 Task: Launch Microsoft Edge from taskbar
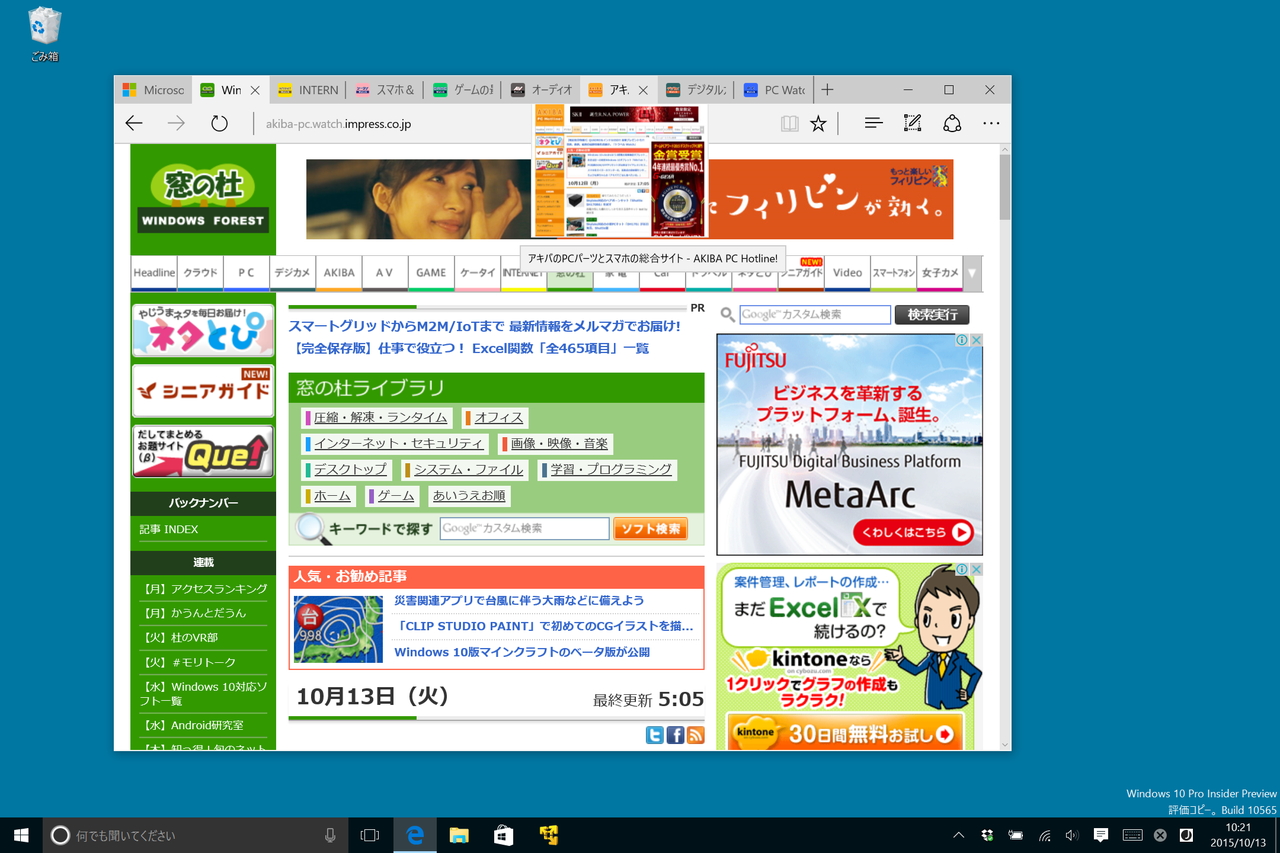tap(414, 834)
